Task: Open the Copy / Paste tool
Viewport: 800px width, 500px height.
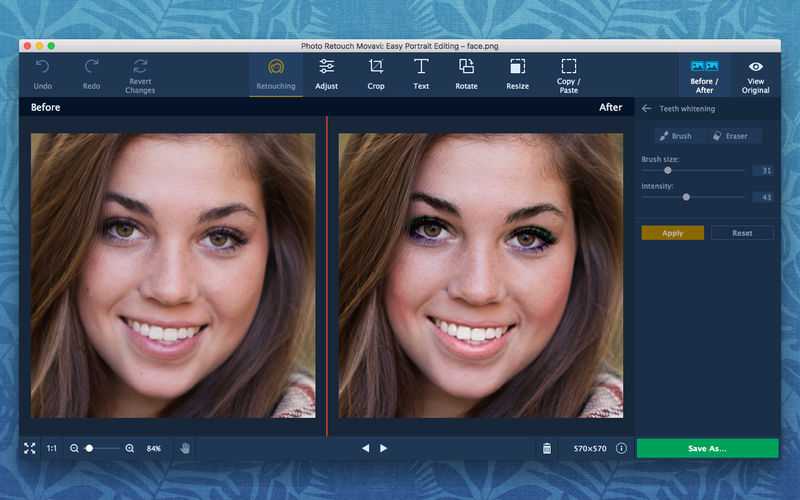Action: tap(569, 76)
